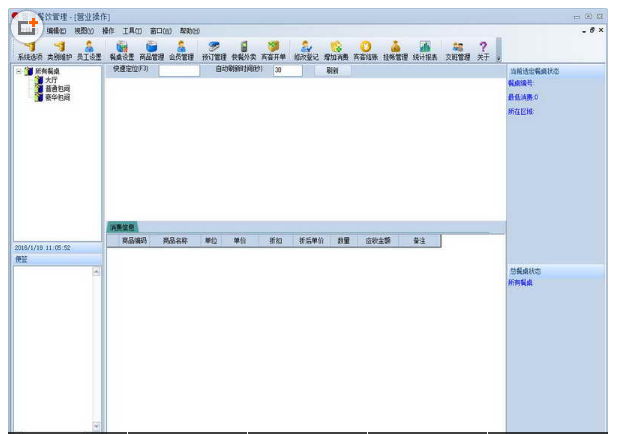Click the 所在区域 label
This screenshot has height=434, width=618.
tap(521, 112)
